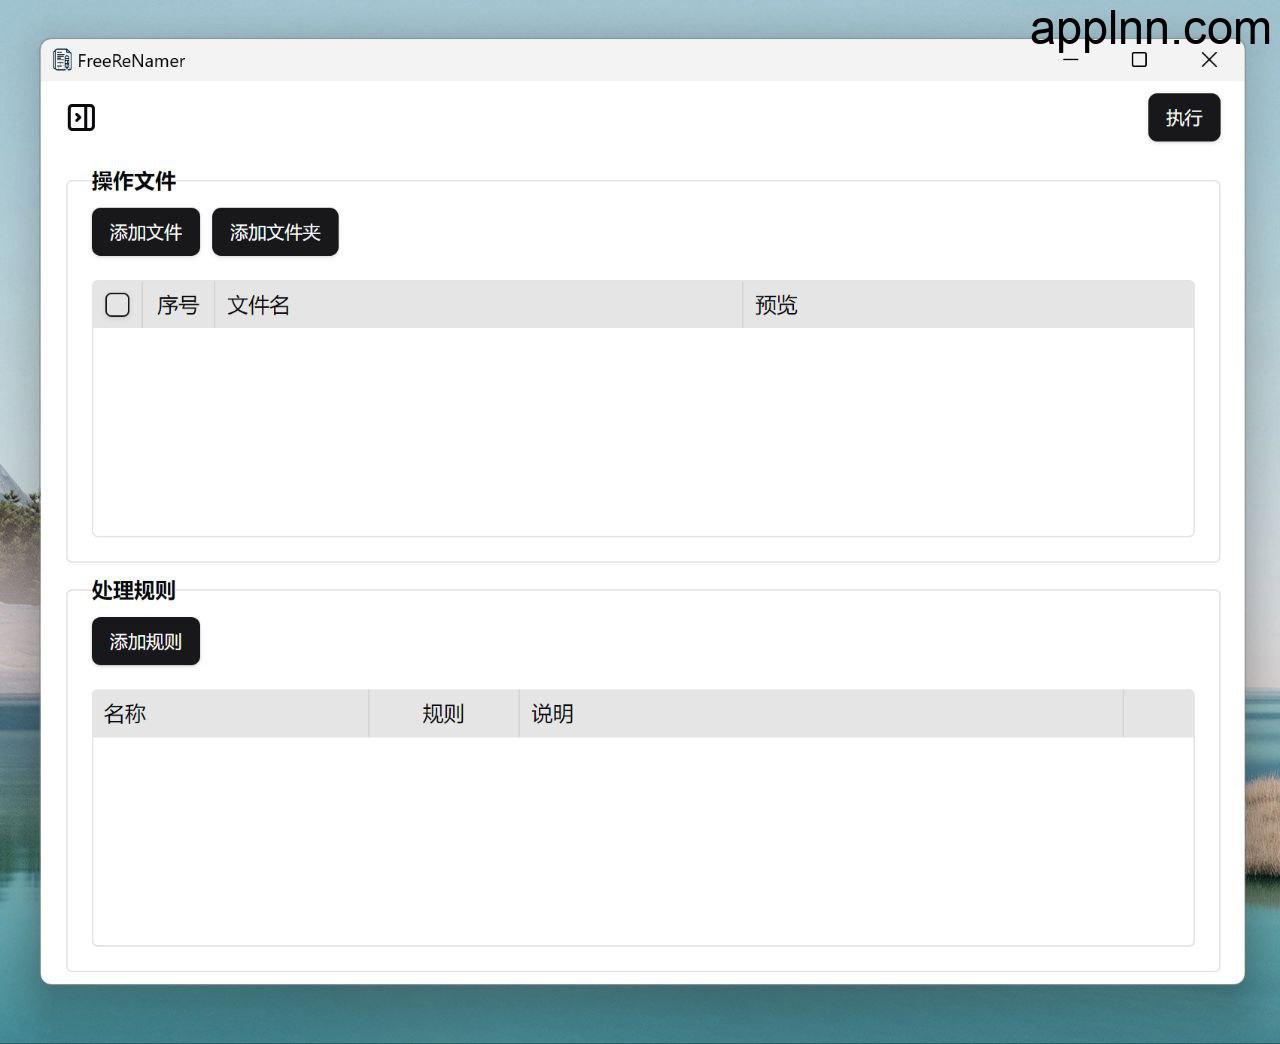Image resolution: width=1280 pixels, height=1044 pixels.
Task: Click the 规则 column header
Action: click(443, 714)
